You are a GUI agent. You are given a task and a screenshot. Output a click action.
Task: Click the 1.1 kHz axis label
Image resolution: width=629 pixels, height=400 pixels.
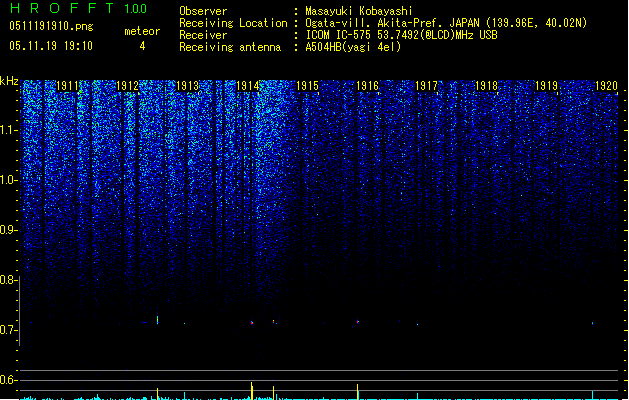click(x=8, y=130)
